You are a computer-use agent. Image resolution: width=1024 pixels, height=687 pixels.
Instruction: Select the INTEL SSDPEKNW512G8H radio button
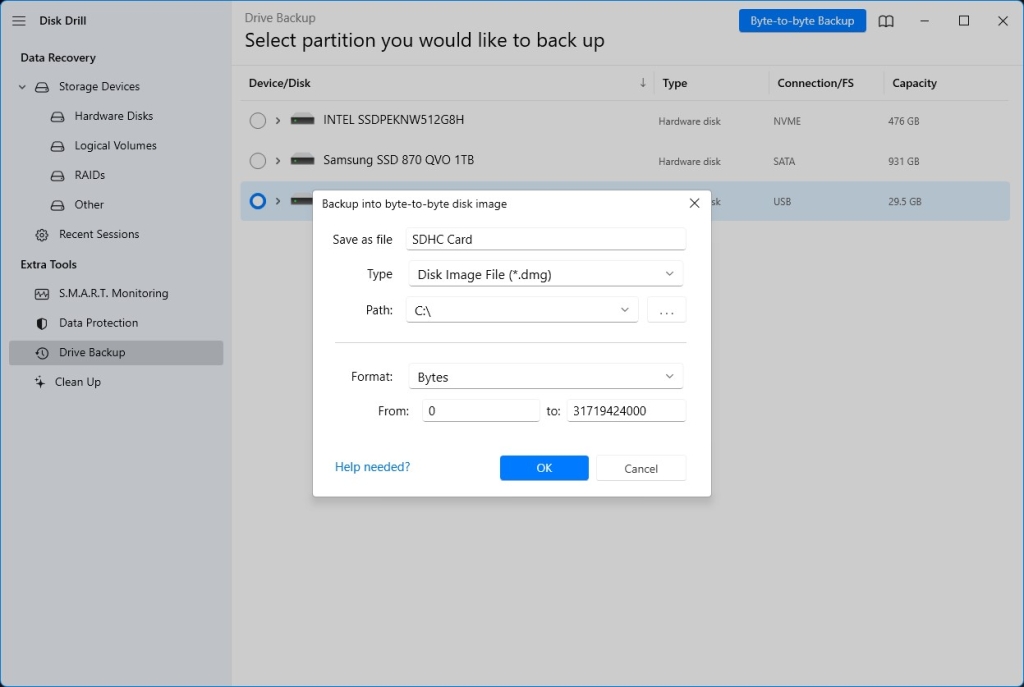[258, 121]
